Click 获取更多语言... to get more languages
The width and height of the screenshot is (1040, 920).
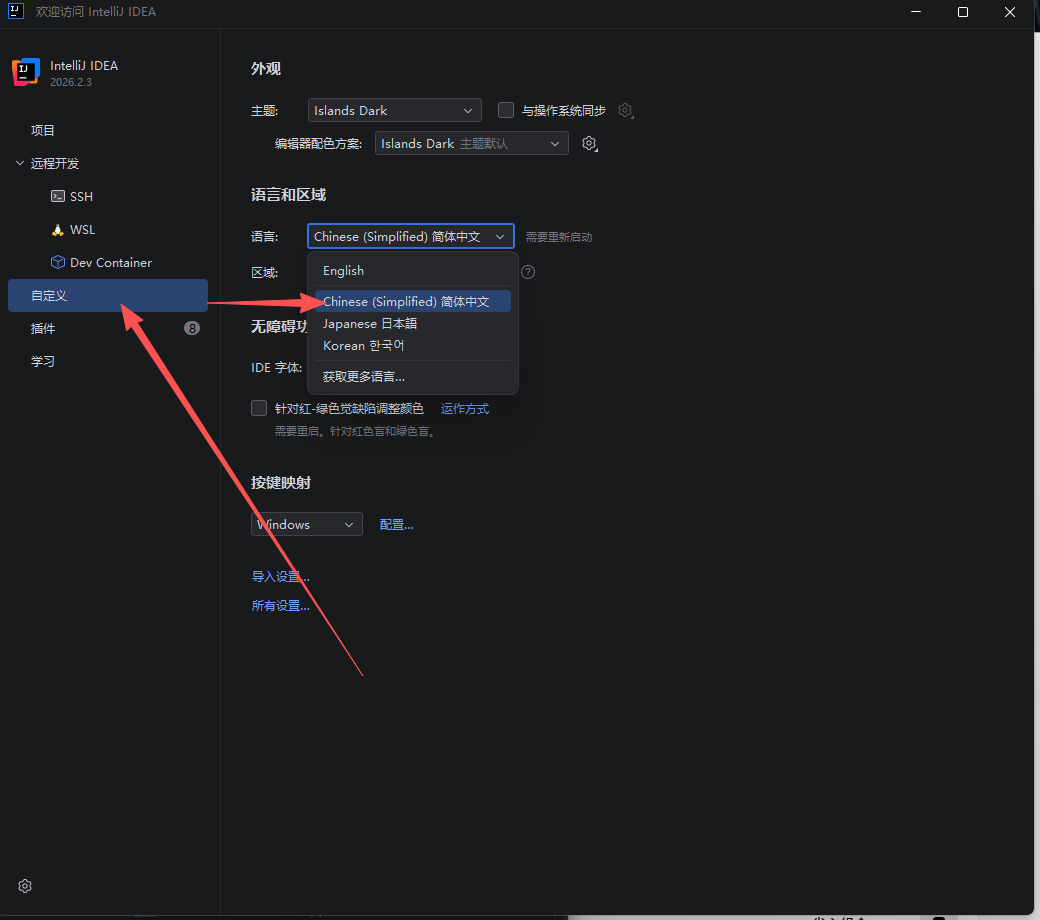[413, 377]
